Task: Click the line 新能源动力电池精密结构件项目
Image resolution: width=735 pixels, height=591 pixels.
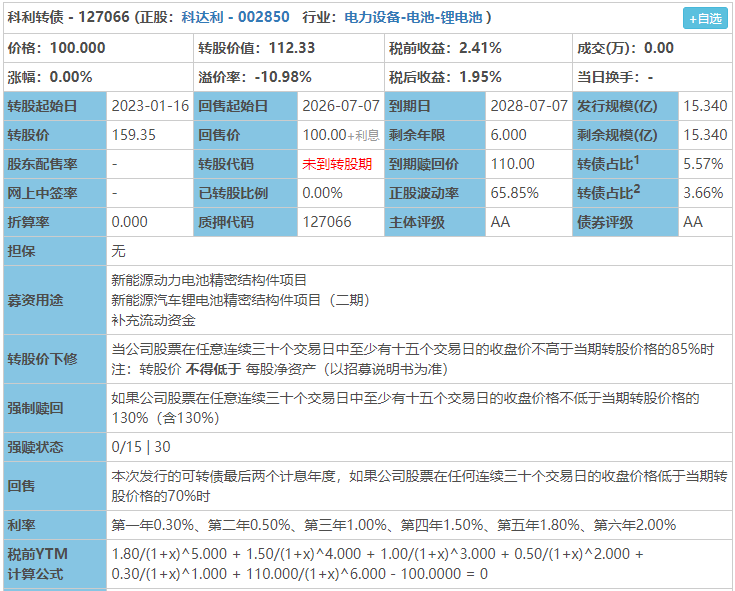Action: click(209, 280)
